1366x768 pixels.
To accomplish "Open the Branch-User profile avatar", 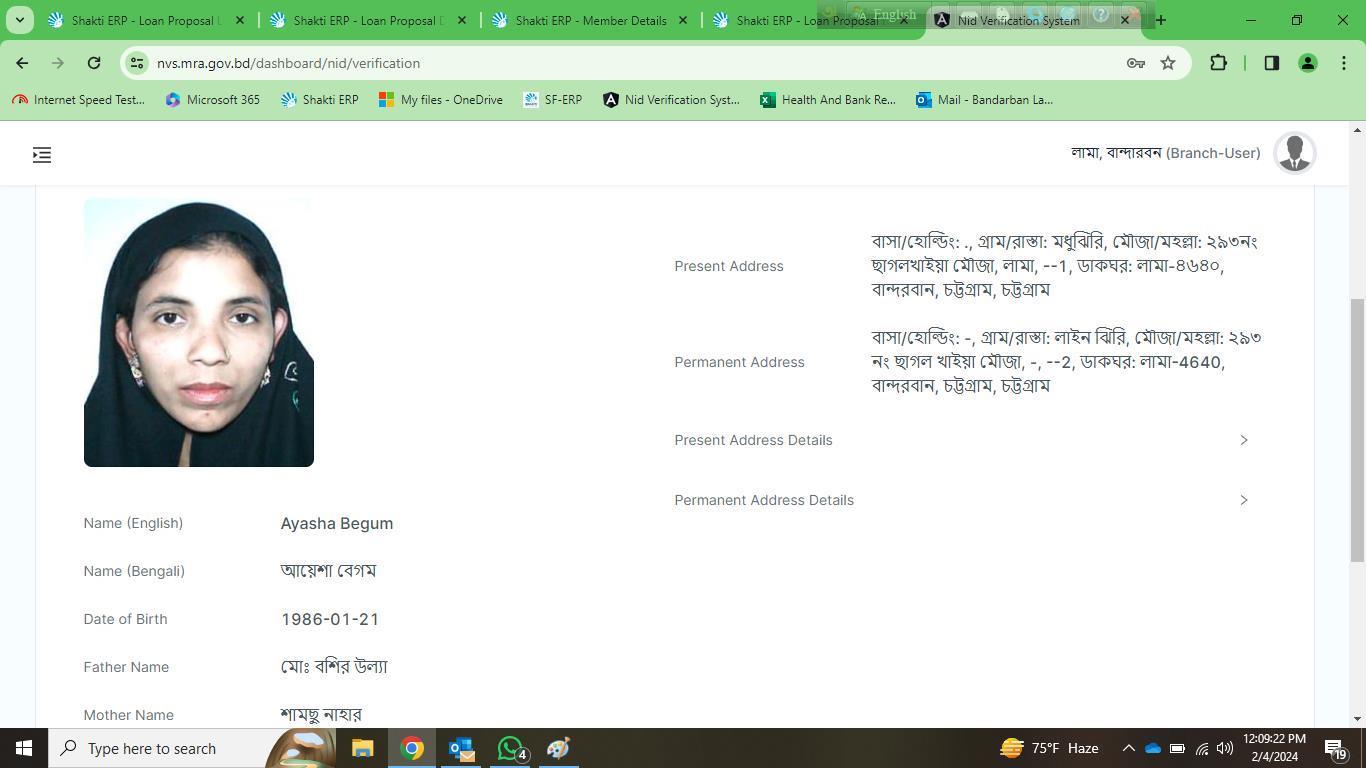I will point(1295,153).
